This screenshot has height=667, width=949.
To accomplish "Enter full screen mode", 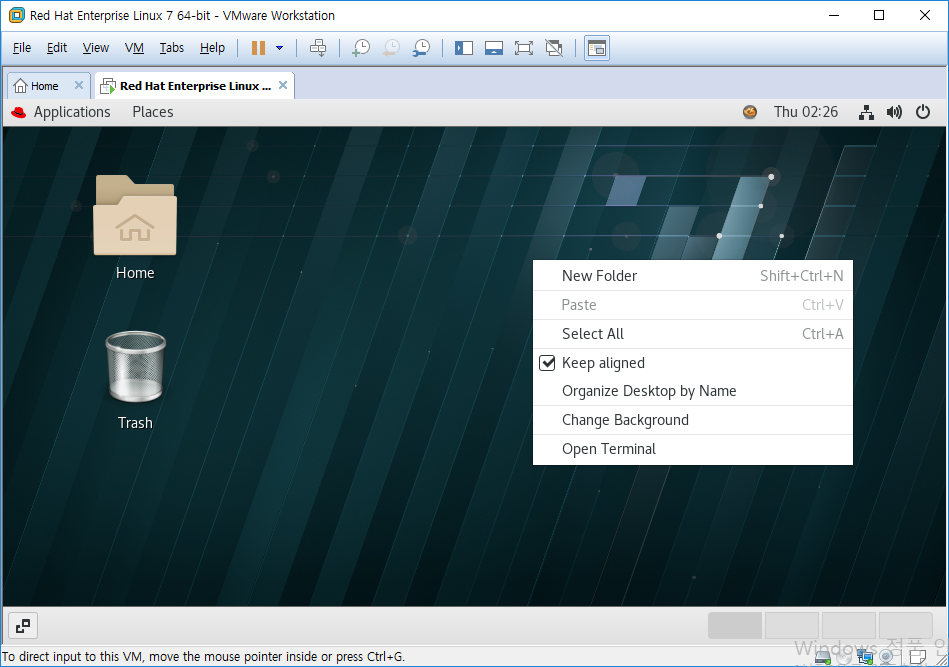I will pyautogui.click(x=524, y=48).
